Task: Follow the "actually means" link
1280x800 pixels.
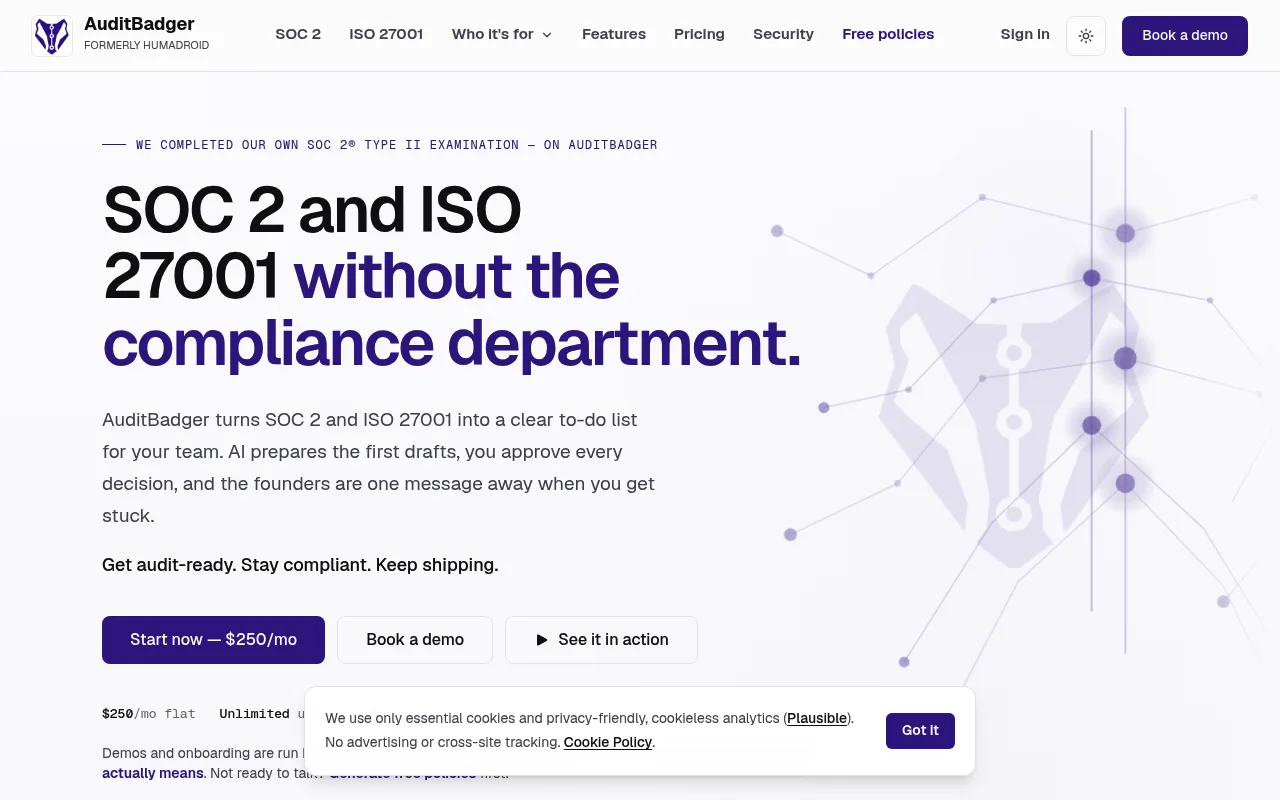Action: (x=153, y=773)
